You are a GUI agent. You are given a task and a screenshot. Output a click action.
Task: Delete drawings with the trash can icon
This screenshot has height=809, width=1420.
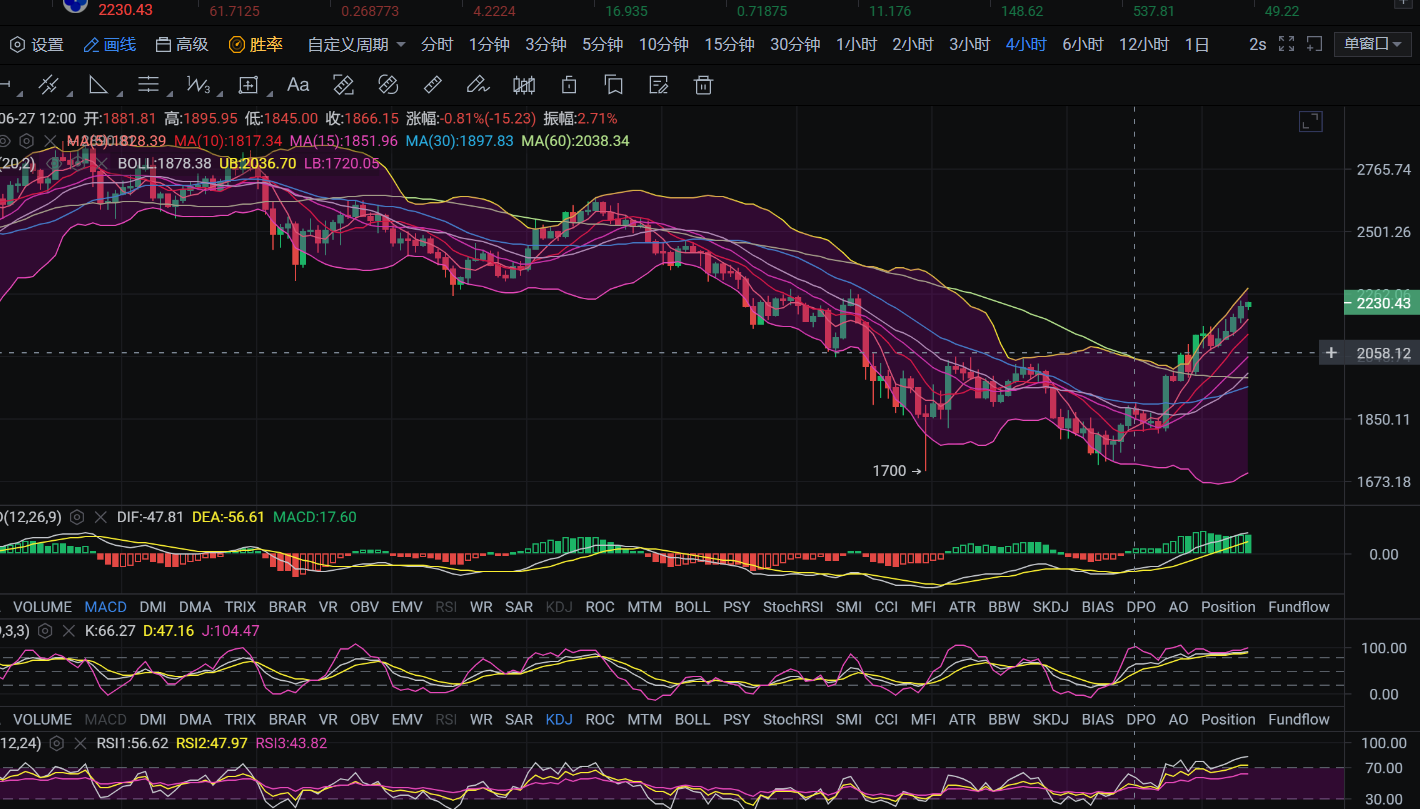point(704,85)
